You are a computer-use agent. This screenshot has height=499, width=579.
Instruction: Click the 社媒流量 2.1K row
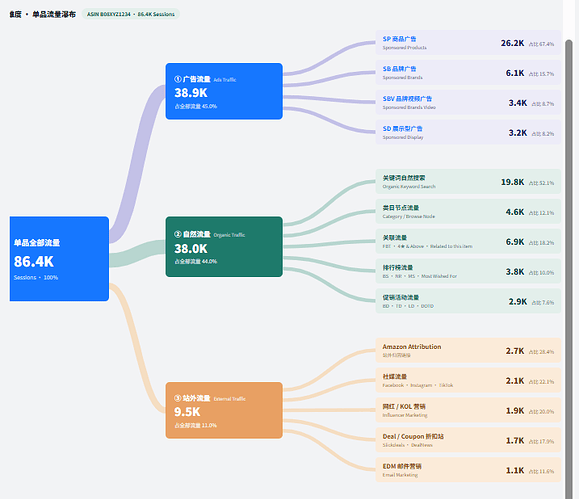pyautogui.click(x=468, y=380)
